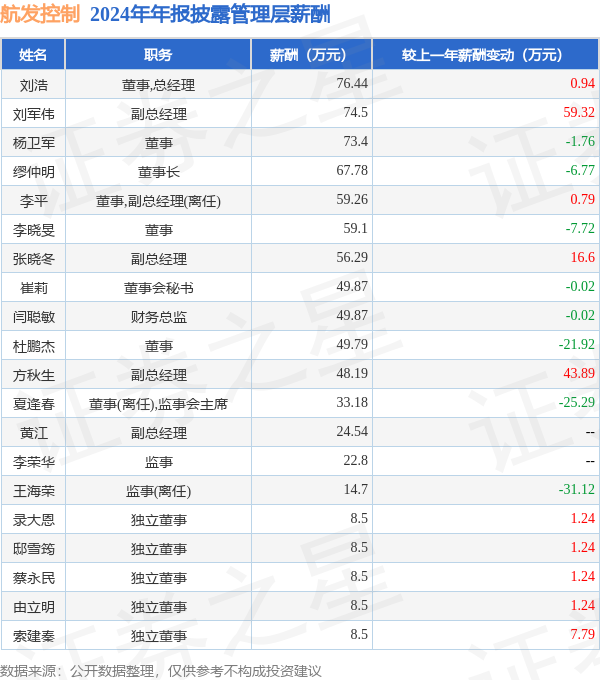This screenshot has width=600, height=680.
Task: Click the name 夏逢春
Action: coord(34,404)
